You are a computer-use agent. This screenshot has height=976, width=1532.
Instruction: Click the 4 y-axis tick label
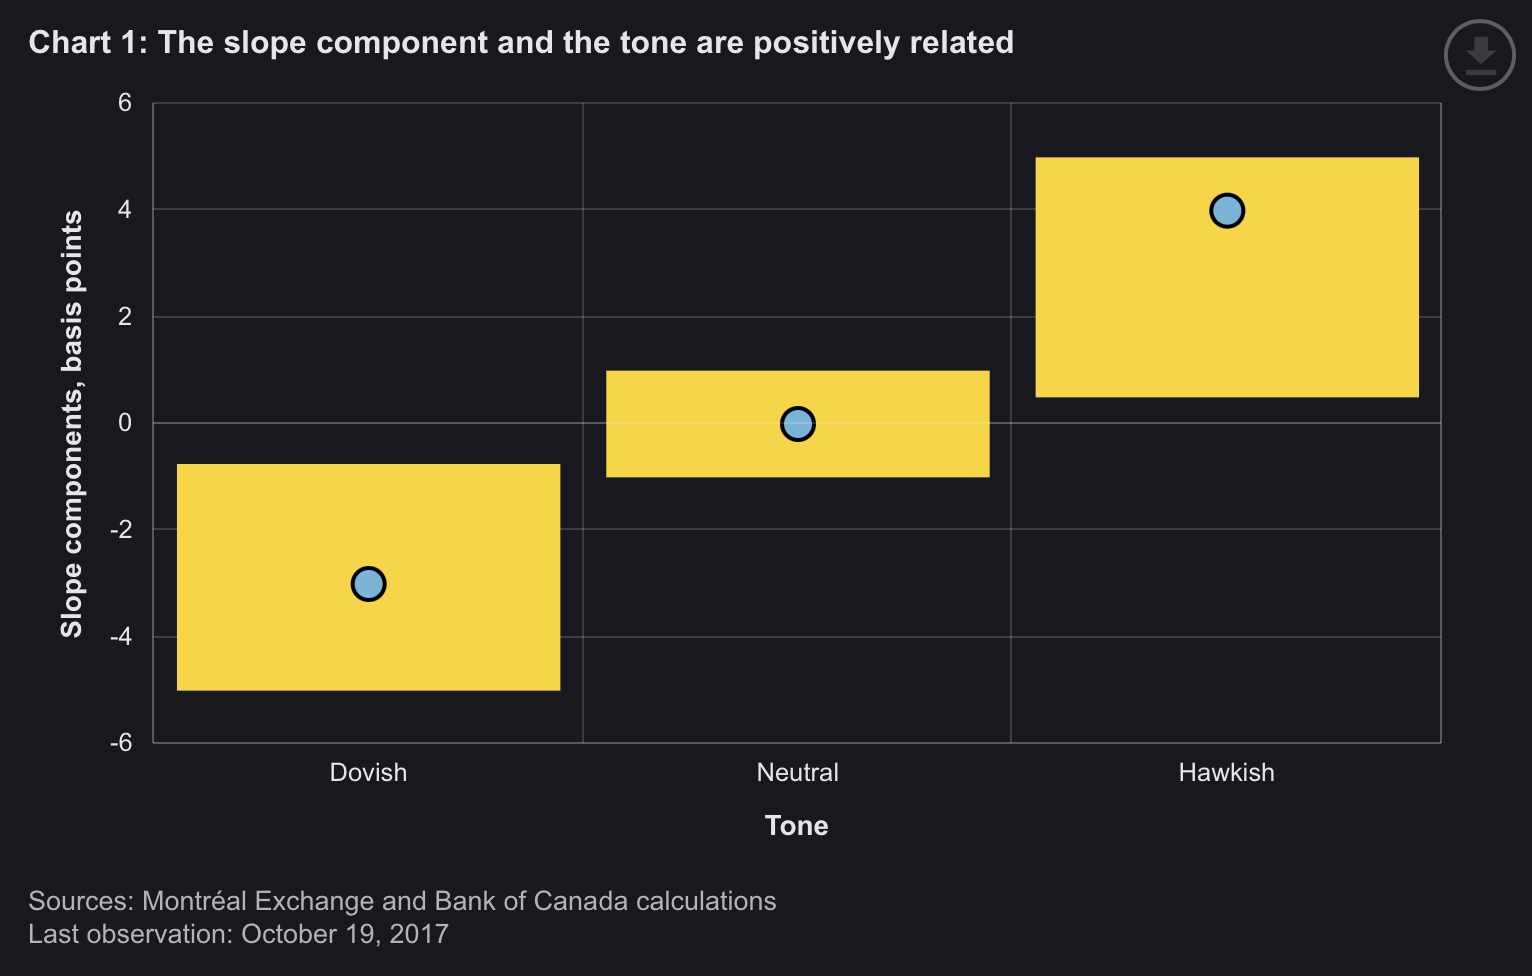coord(125,209)
